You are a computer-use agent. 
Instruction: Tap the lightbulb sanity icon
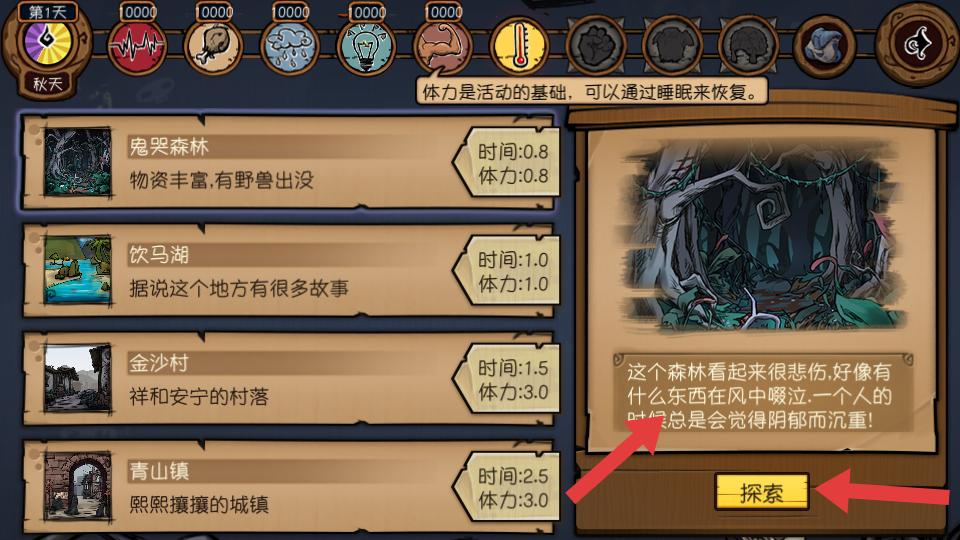tap(366, 46)
